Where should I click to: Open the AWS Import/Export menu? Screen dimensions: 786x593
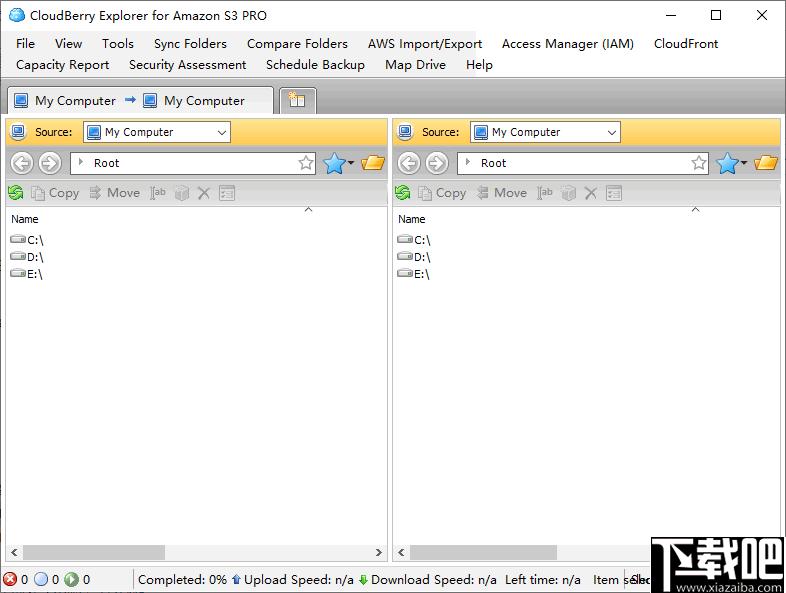[x=425, y=44]
